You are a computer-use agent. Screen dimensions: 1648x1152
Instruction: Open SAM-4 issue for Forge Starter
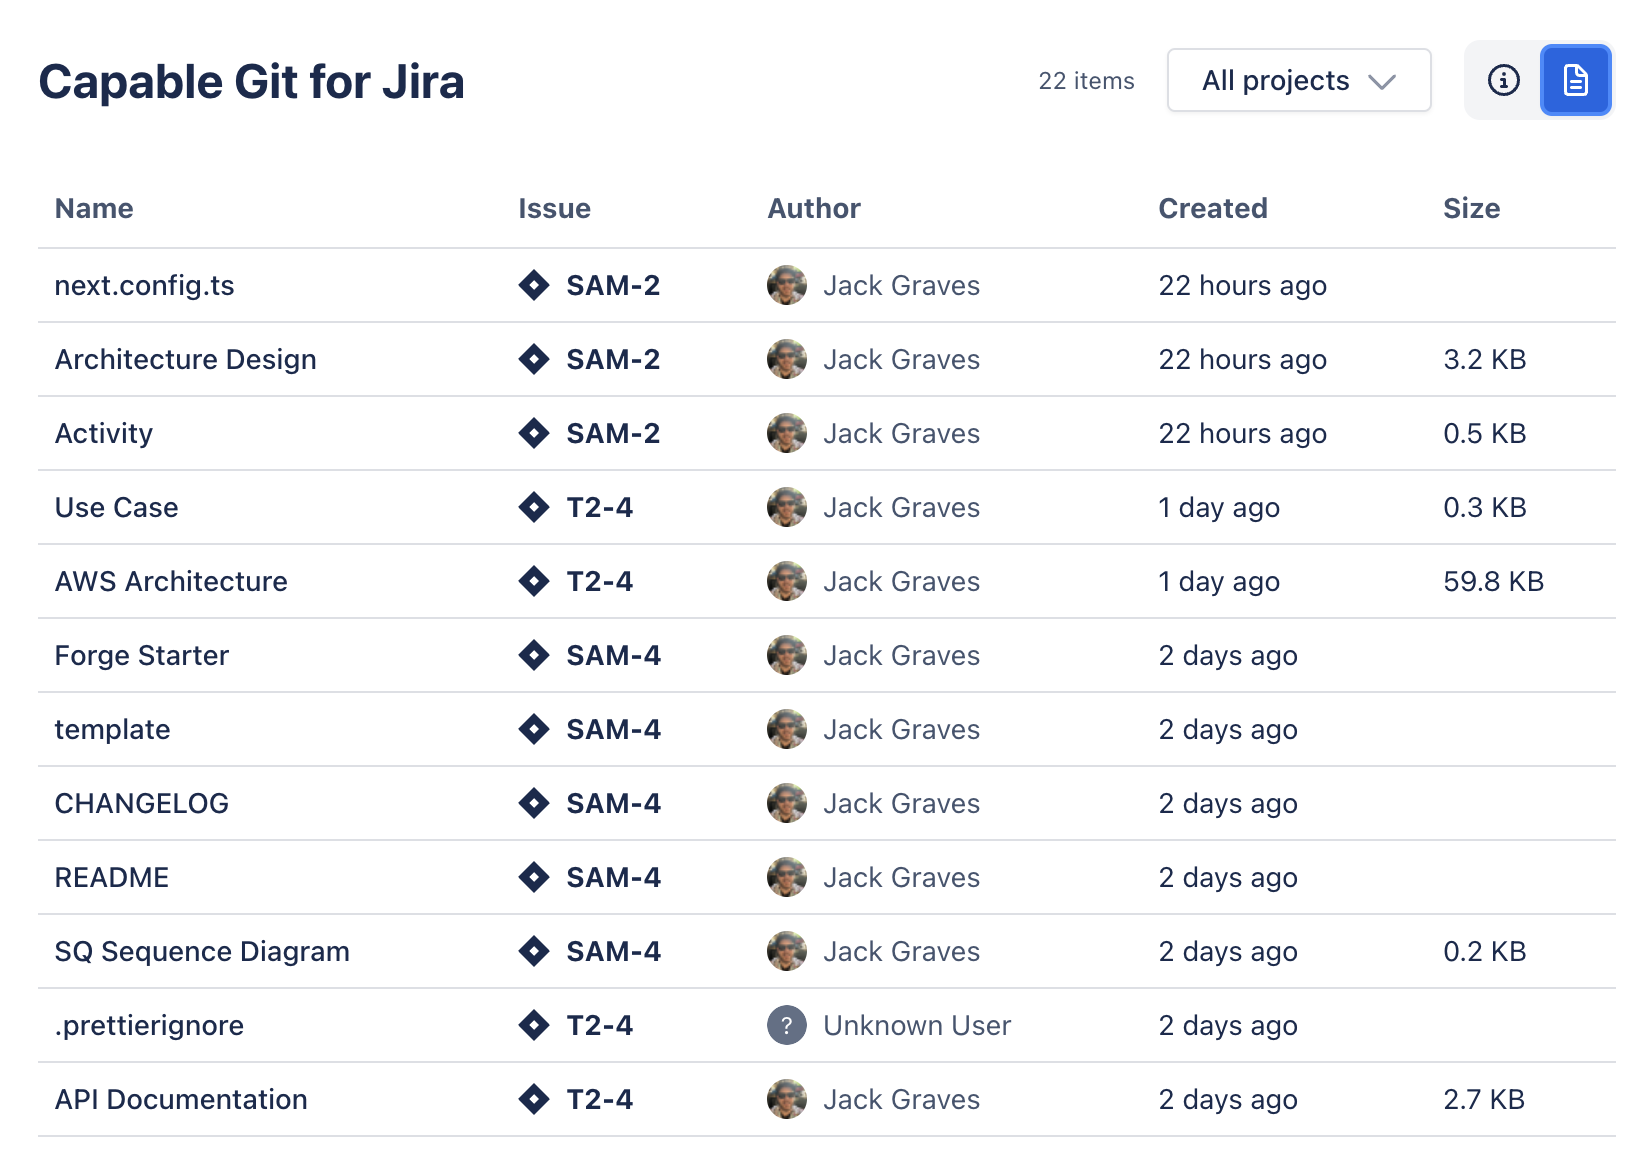[613, 655]
